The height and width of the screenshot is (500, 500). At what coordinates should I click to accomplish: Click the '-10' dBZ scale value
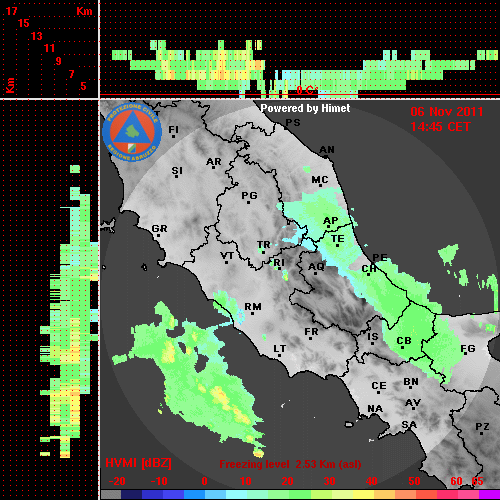159,481
